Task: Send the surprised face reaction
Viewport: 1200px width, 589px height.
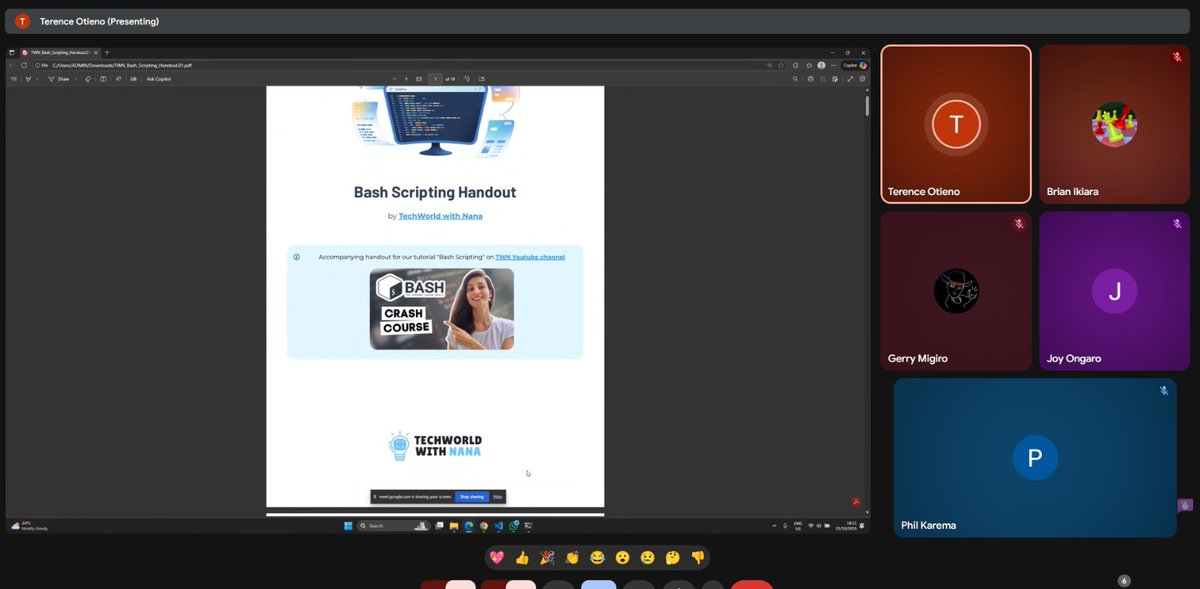Action: [x=622, y=558]
